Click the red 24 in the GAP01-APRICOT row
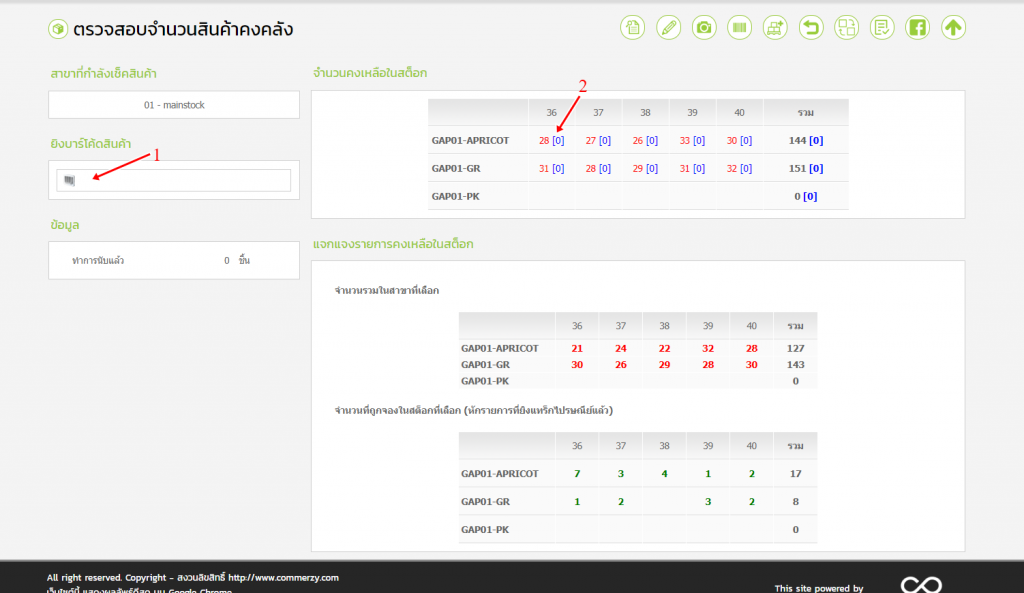Image resolution: width=1024 pixels, height=593 pixels. 620,349
